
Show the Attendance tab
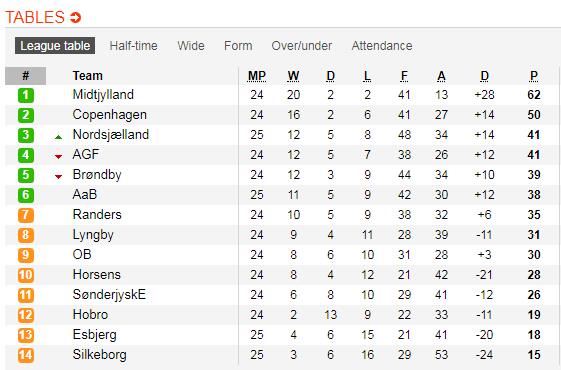tap(382, 46)
